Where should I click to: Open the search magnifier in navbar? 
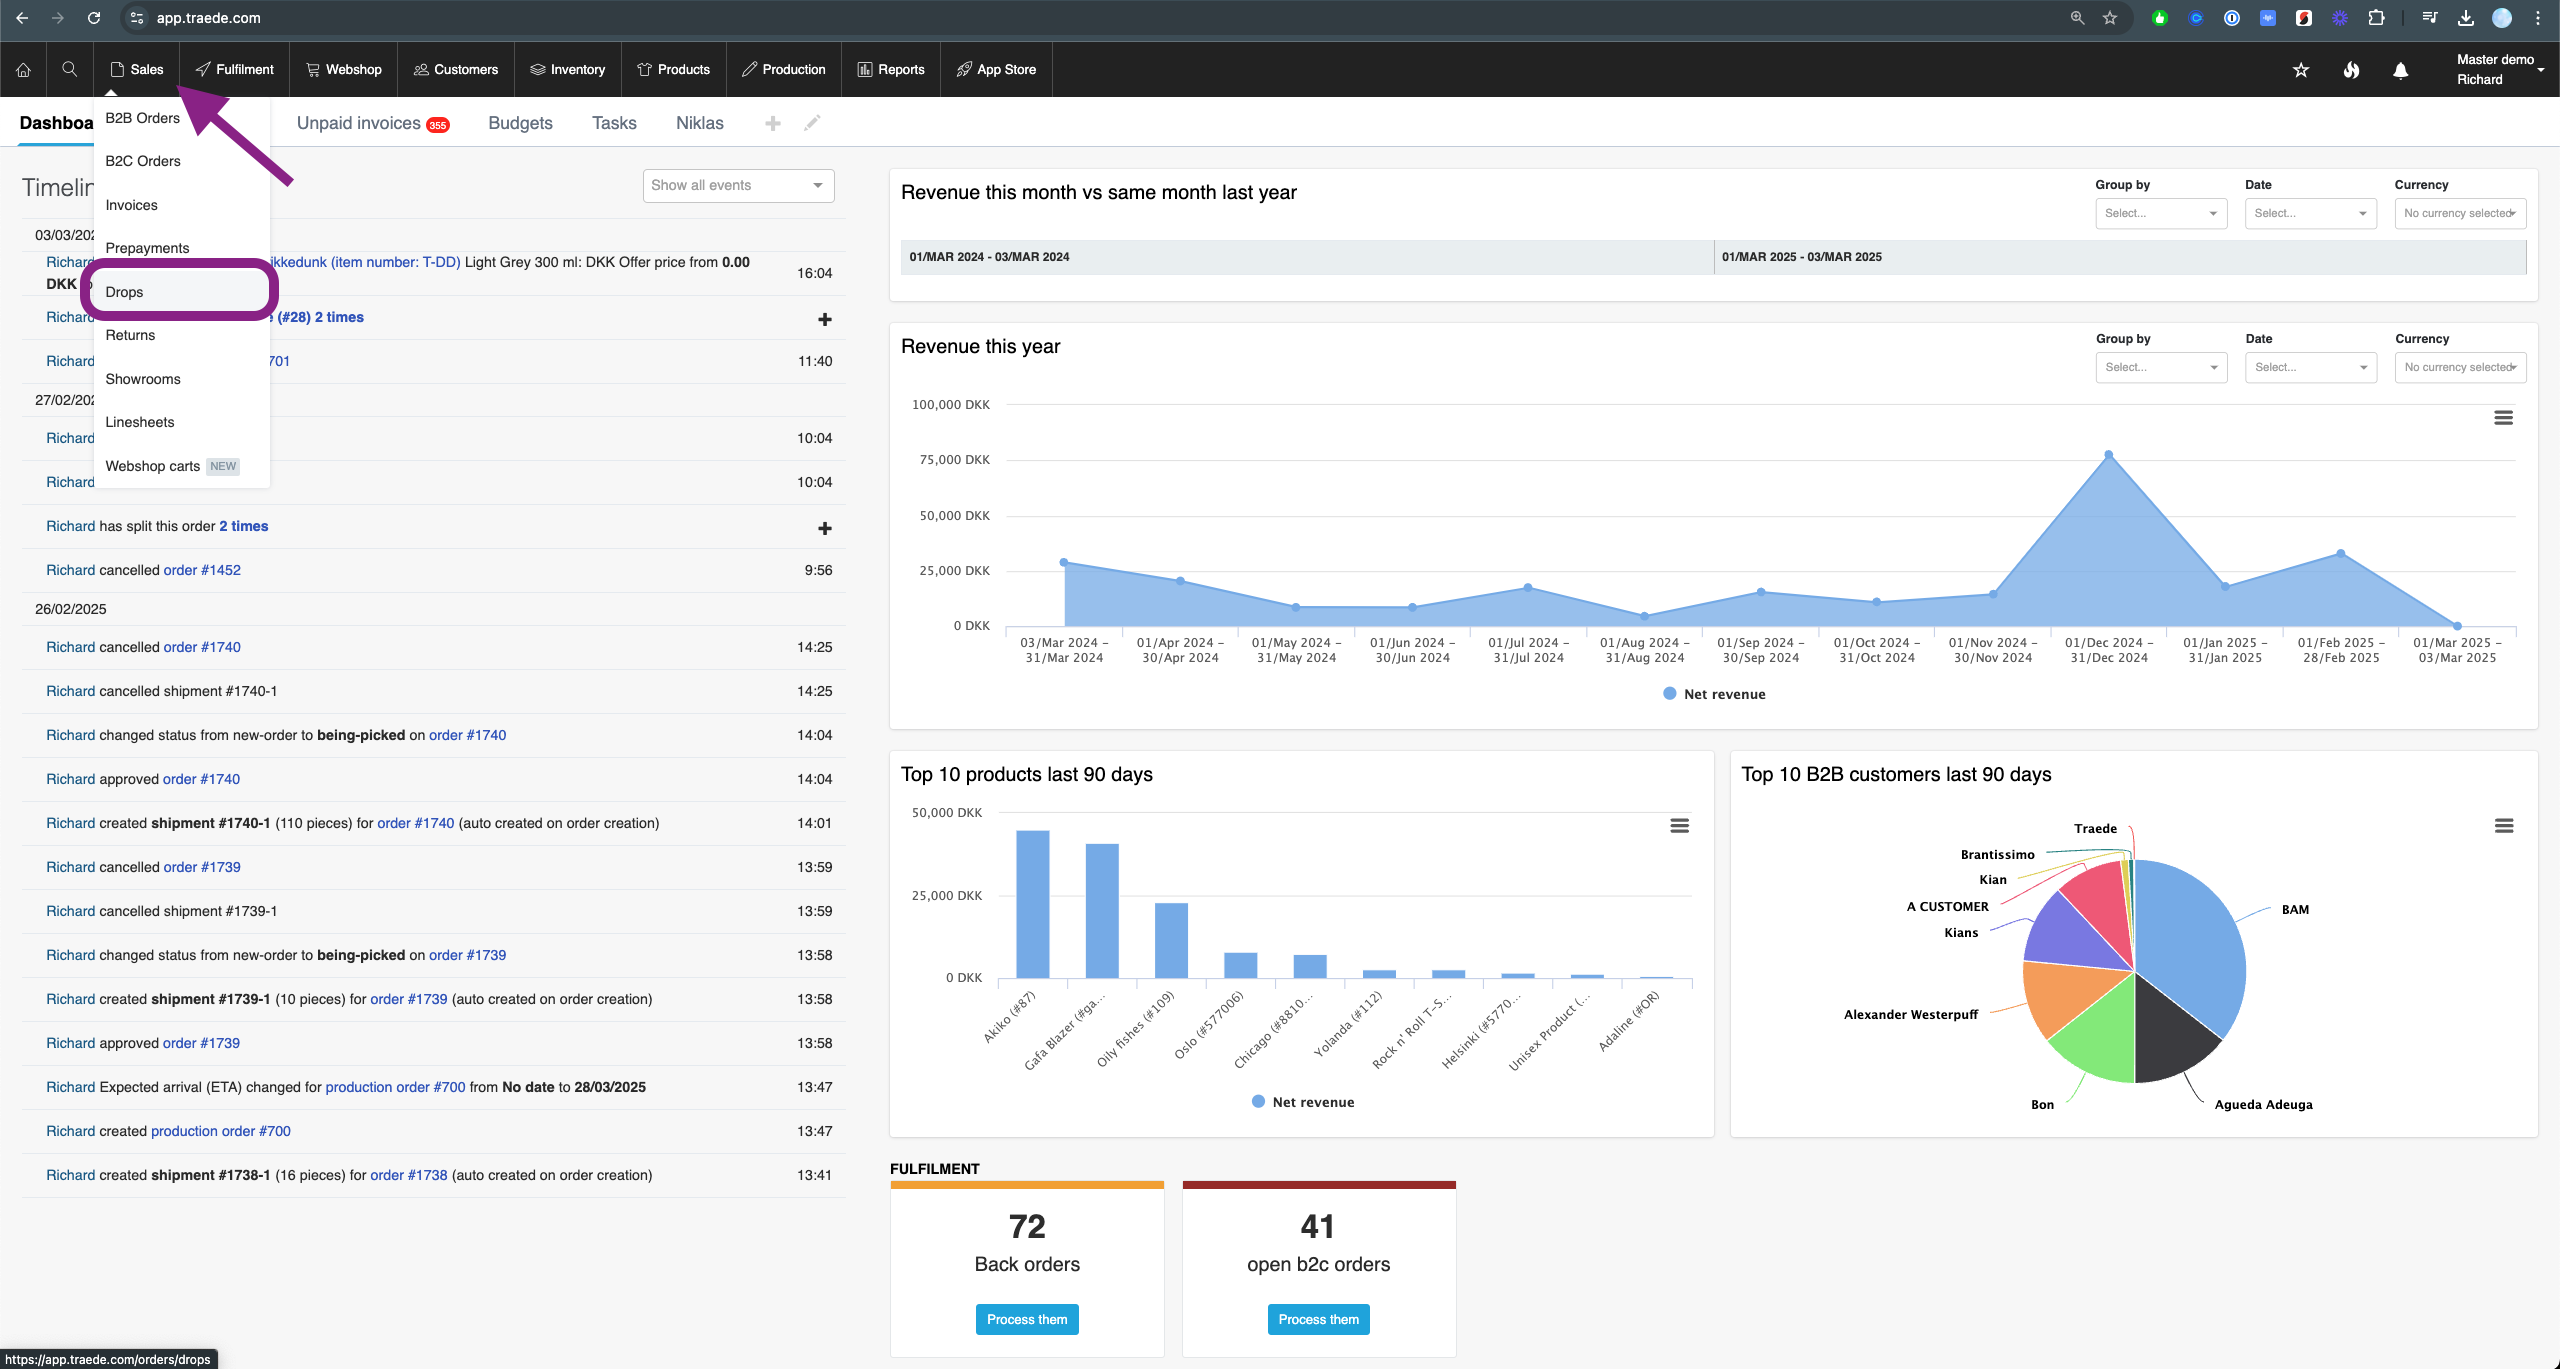[x=69, y=69]
